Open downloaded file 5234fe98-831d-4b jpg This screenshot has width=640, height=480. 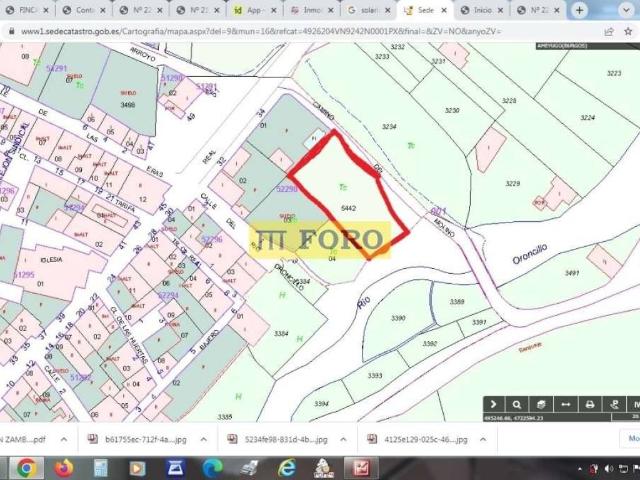[278, 440]
